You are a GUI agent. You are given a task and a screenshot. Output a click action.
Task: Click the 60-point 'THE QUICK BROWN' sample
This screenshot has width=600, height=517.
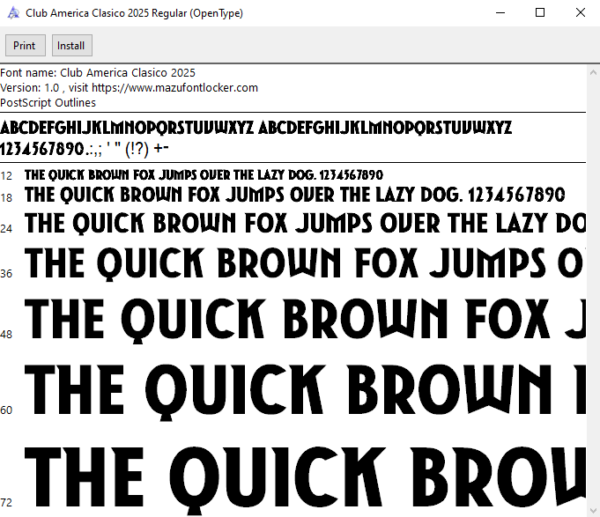(x=305, y=392)
